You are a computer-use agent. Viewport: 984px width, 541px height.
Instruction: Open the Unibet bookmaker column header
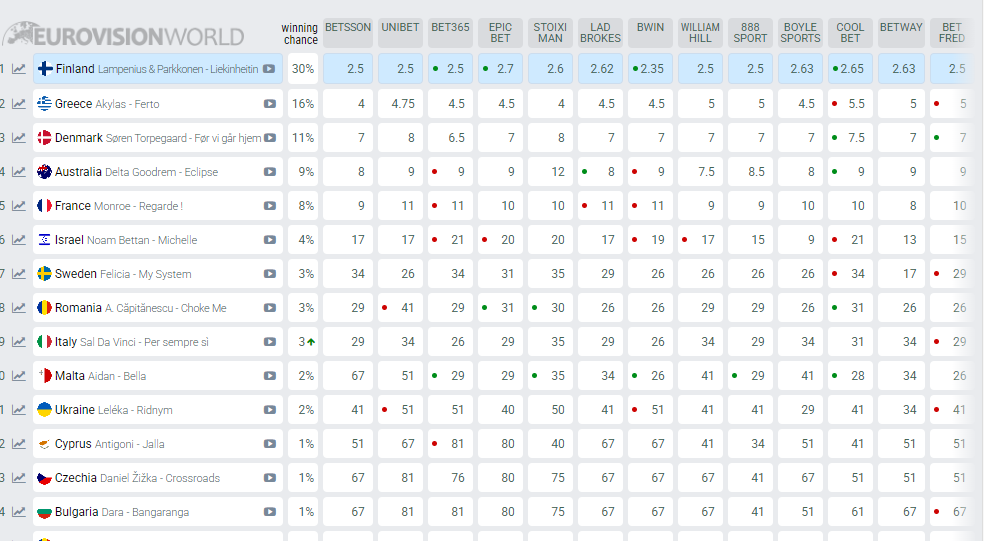tap(400, 33)
